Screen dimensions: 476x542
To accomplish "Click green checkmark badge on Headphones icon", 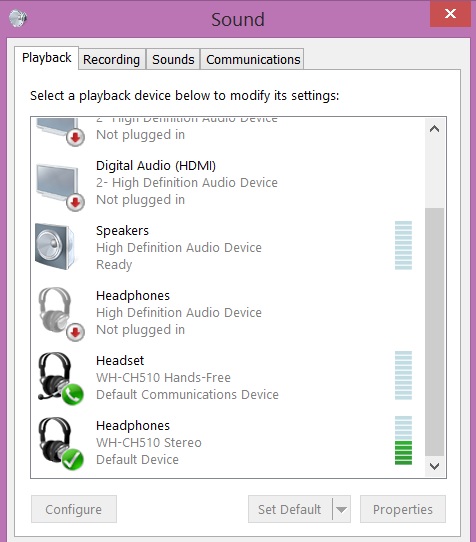I will point(73,459).
